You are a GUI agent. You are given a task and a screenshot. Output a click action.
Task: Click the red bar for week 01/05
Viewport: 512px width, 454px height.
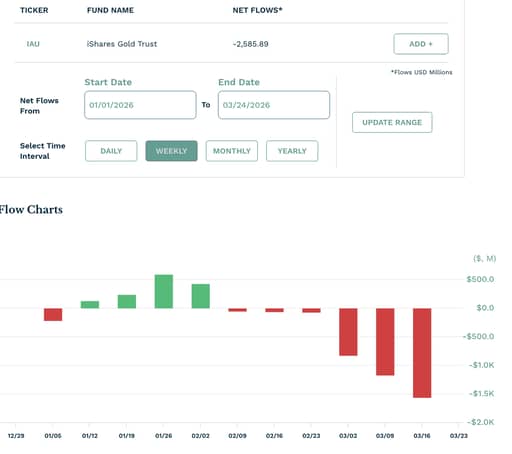pyautogui.click(x=53, y=315)
